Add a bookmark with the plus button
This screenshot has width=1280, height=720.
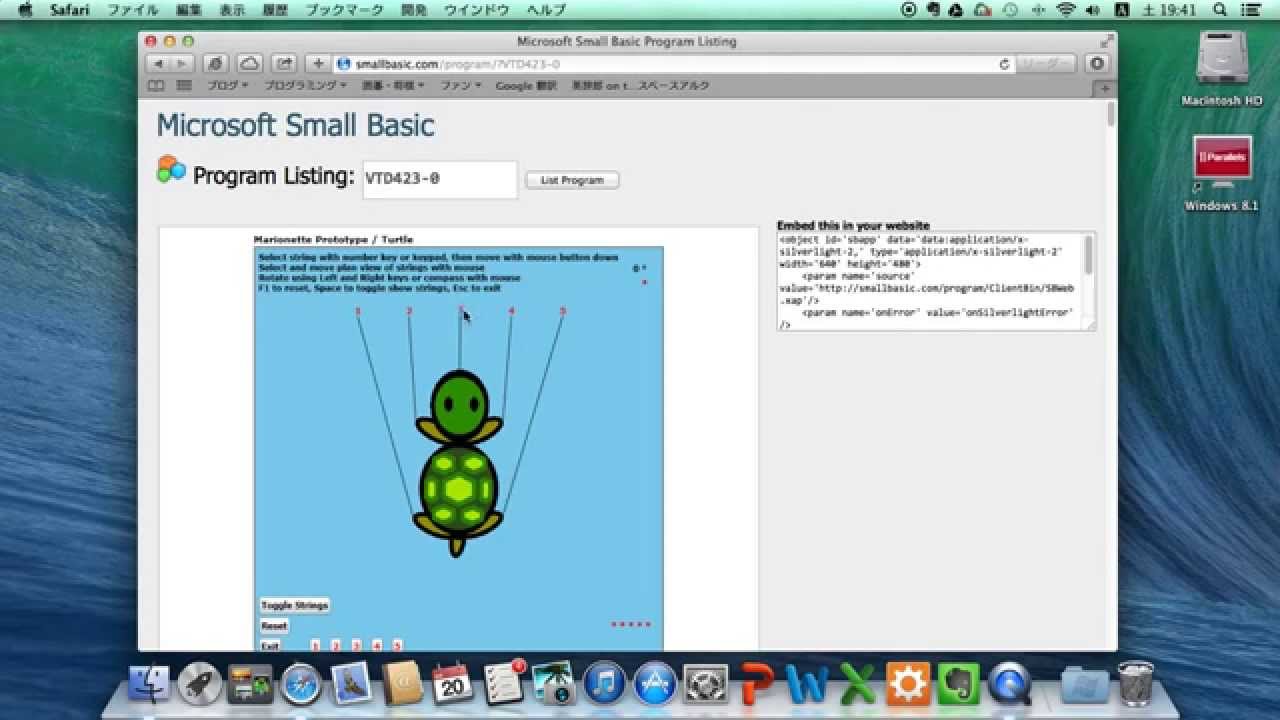[x=318, y=63]
